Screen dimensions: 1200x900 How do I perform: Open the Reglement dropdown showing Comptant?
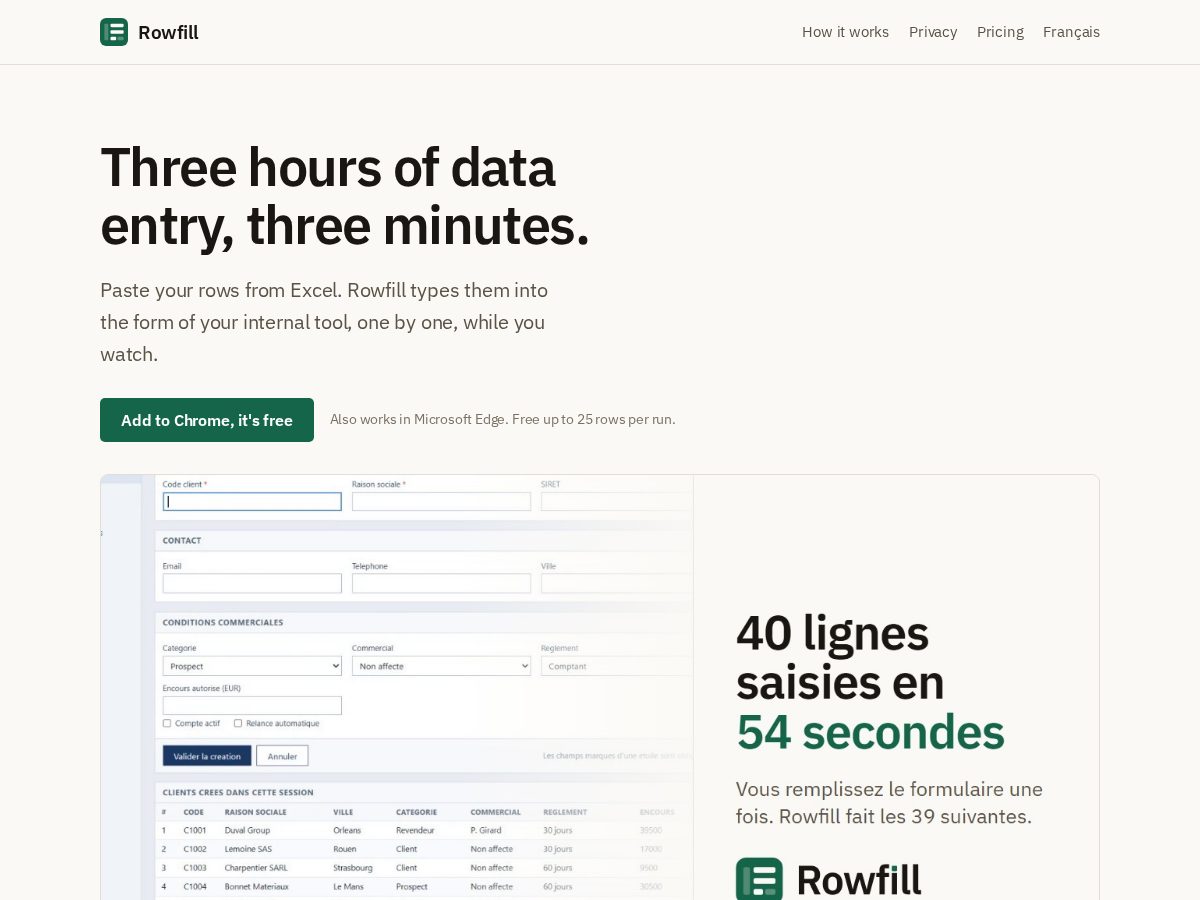(617, 666)
